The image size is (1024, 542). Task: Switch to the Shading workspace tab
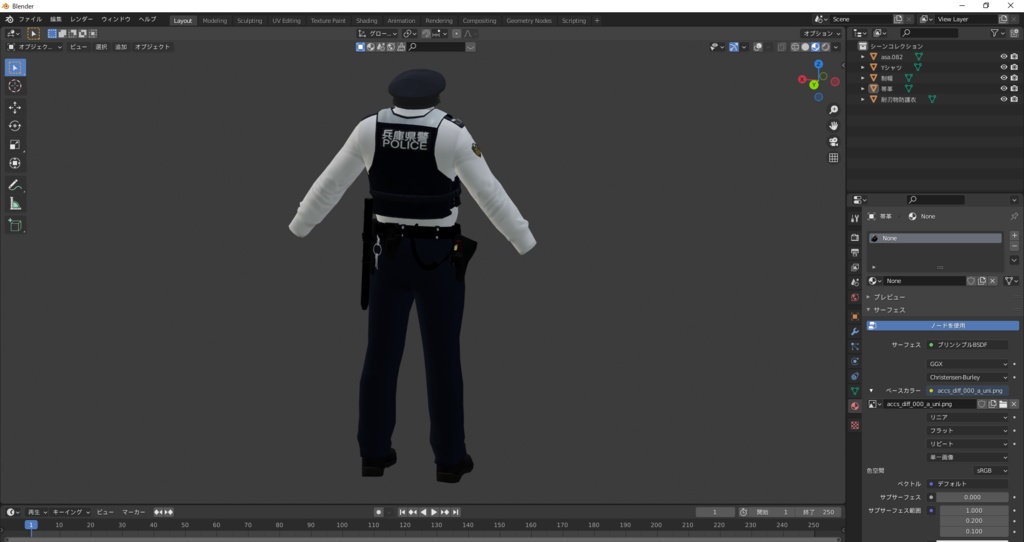pyautogui.click(x=366, y=20)
